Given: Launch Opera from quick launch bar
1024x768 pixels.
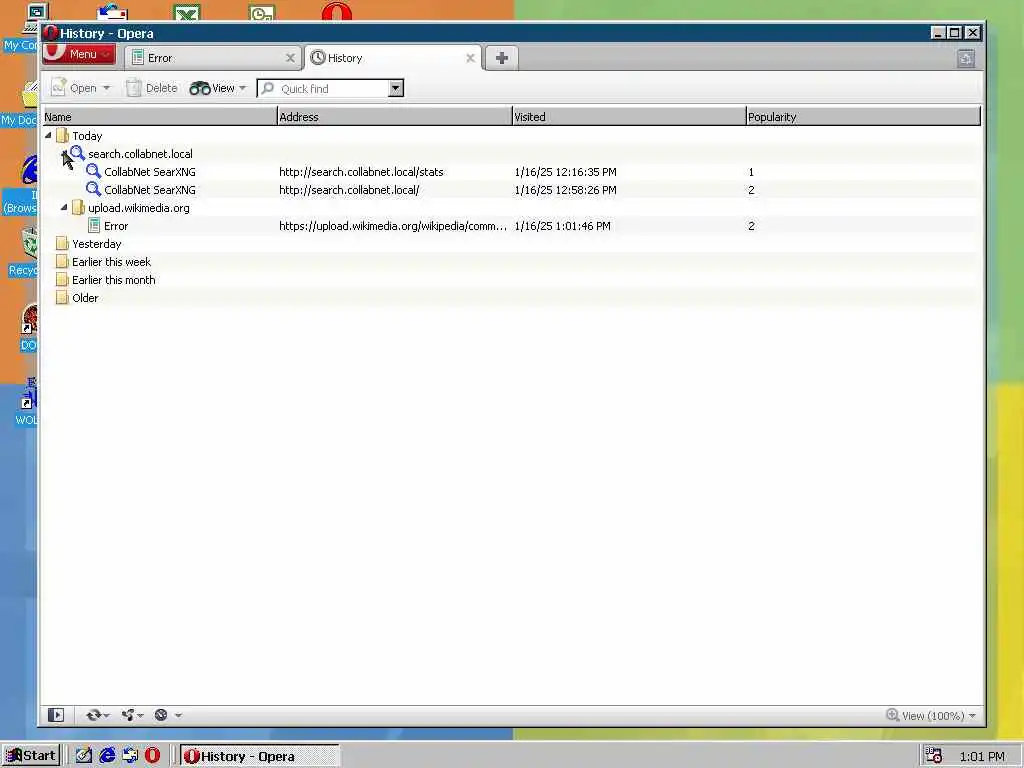Looking at the screenshot, I should coord(153,756).
